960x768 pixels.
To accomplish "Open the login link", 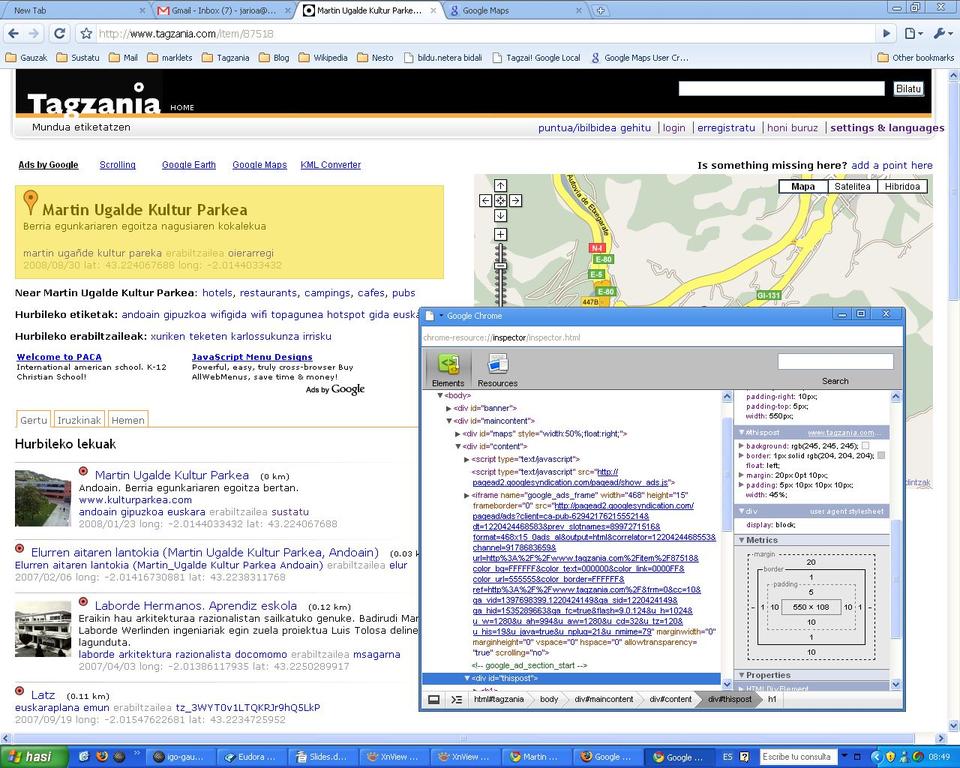I will coord(673,128).
